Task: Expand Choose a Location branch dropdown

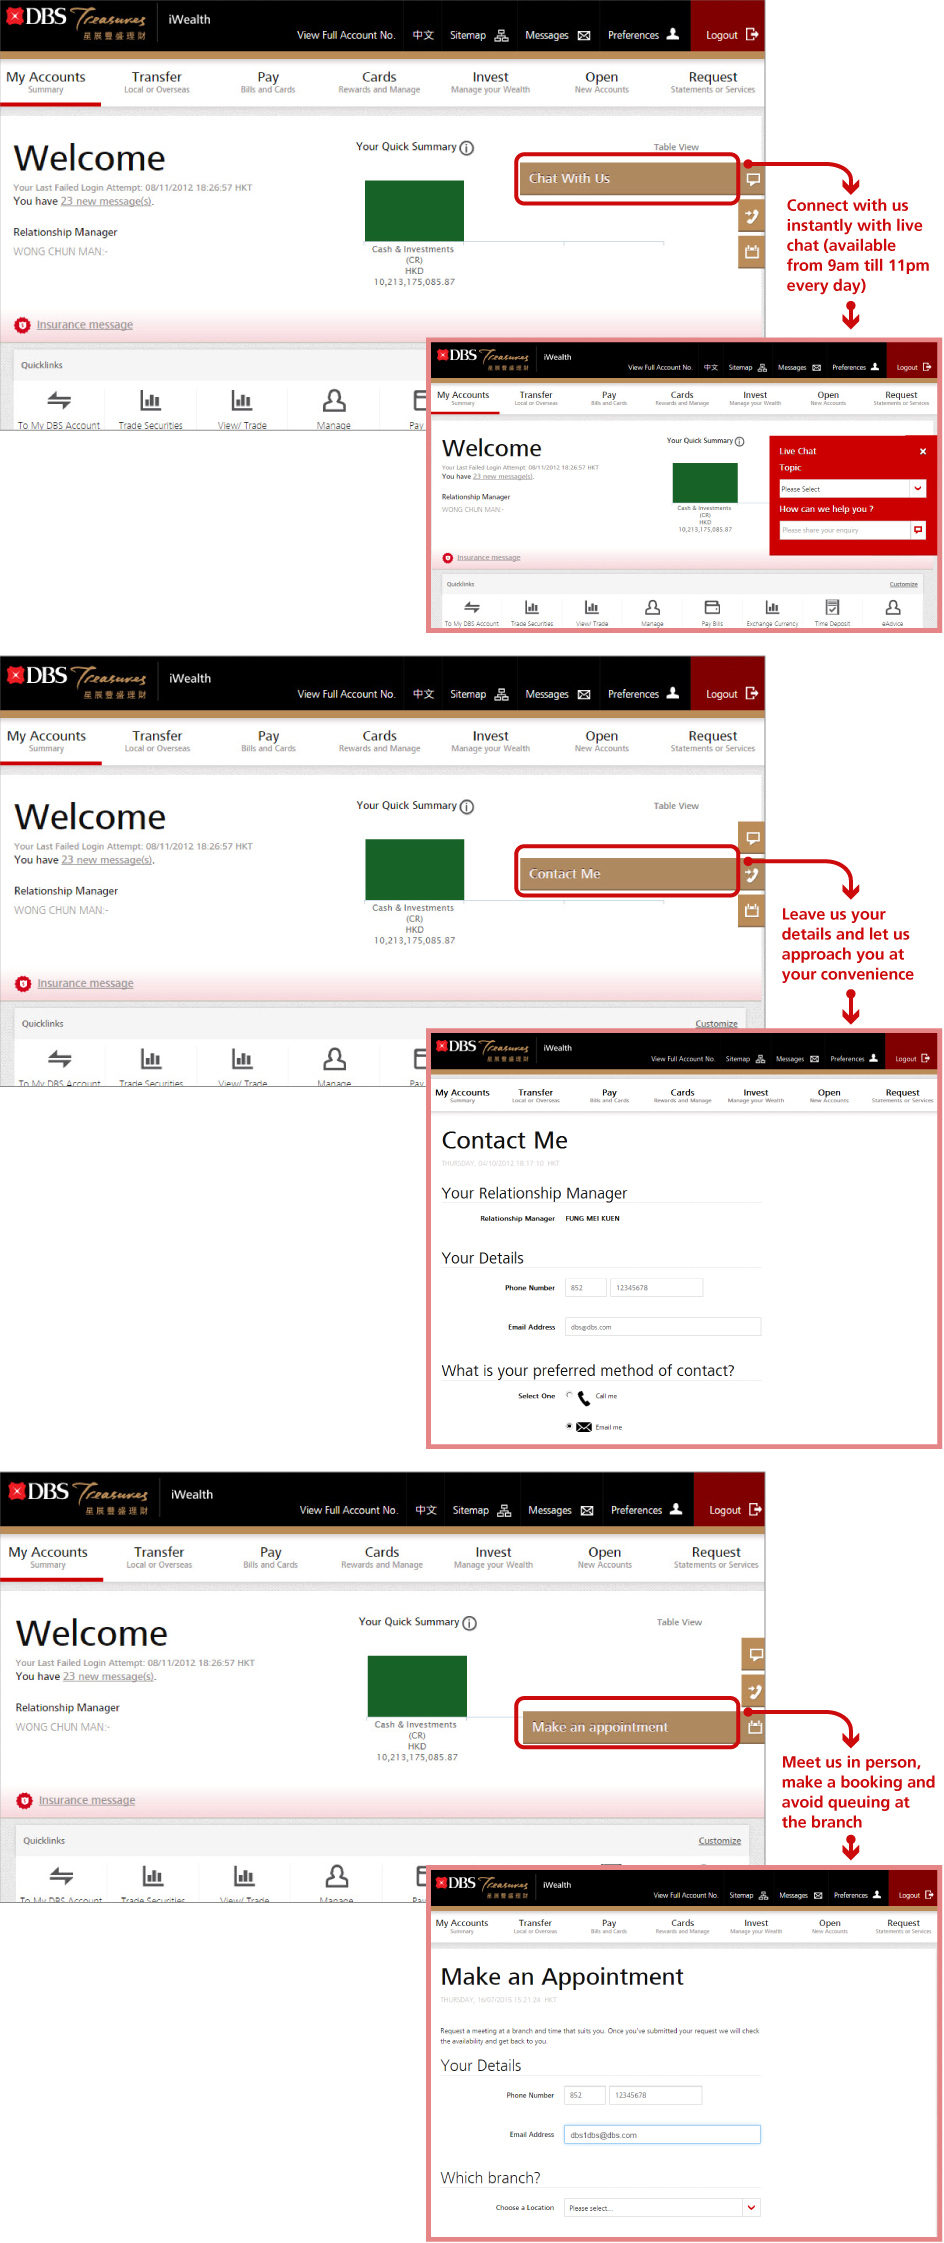Action: pyautogui.click(x=662, y=2207)
